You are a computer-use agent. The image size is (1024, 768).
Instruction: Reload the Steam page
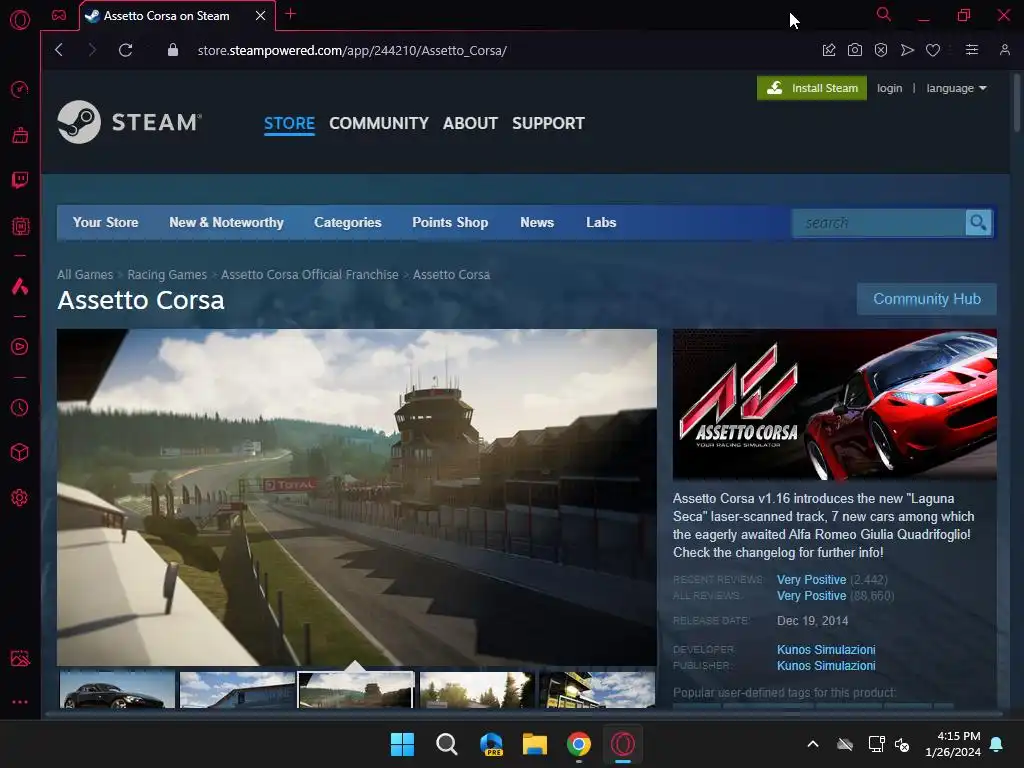pos(125,50)
